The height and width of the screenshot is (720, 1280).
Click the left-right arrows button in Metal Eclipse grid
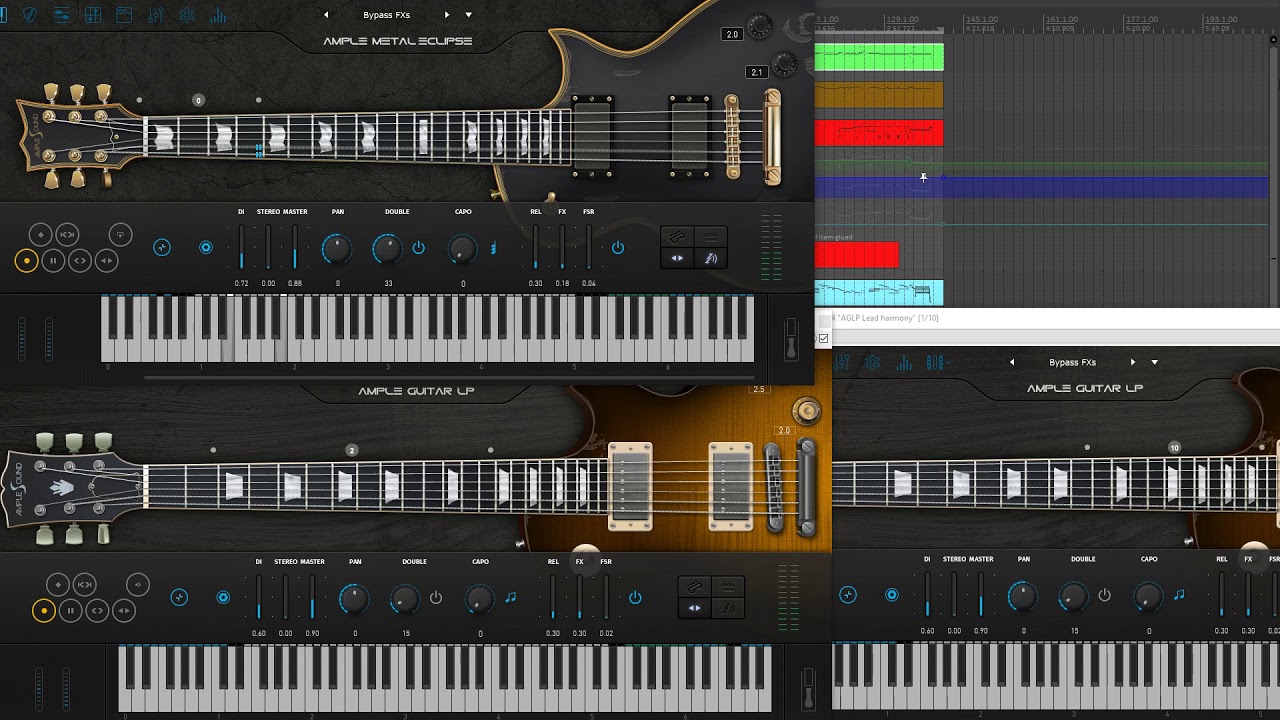[677, 258]
